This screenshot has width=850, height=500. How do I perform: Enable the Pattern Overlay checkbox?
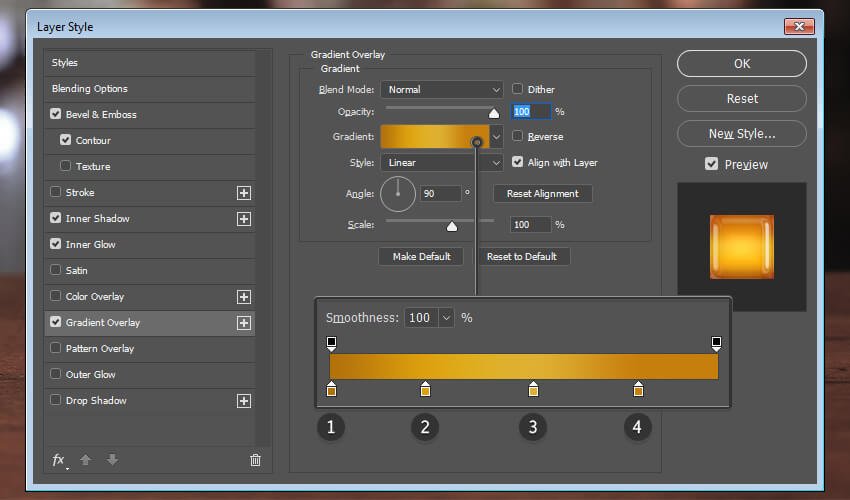coord(55,348)
